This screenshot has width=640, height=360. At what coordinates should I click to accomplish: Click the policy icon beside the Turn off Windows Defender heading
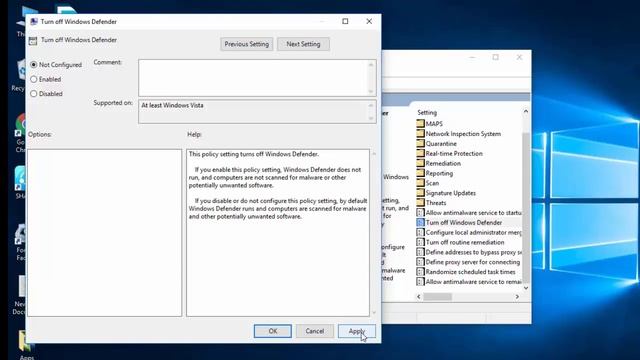pos(33,40)
